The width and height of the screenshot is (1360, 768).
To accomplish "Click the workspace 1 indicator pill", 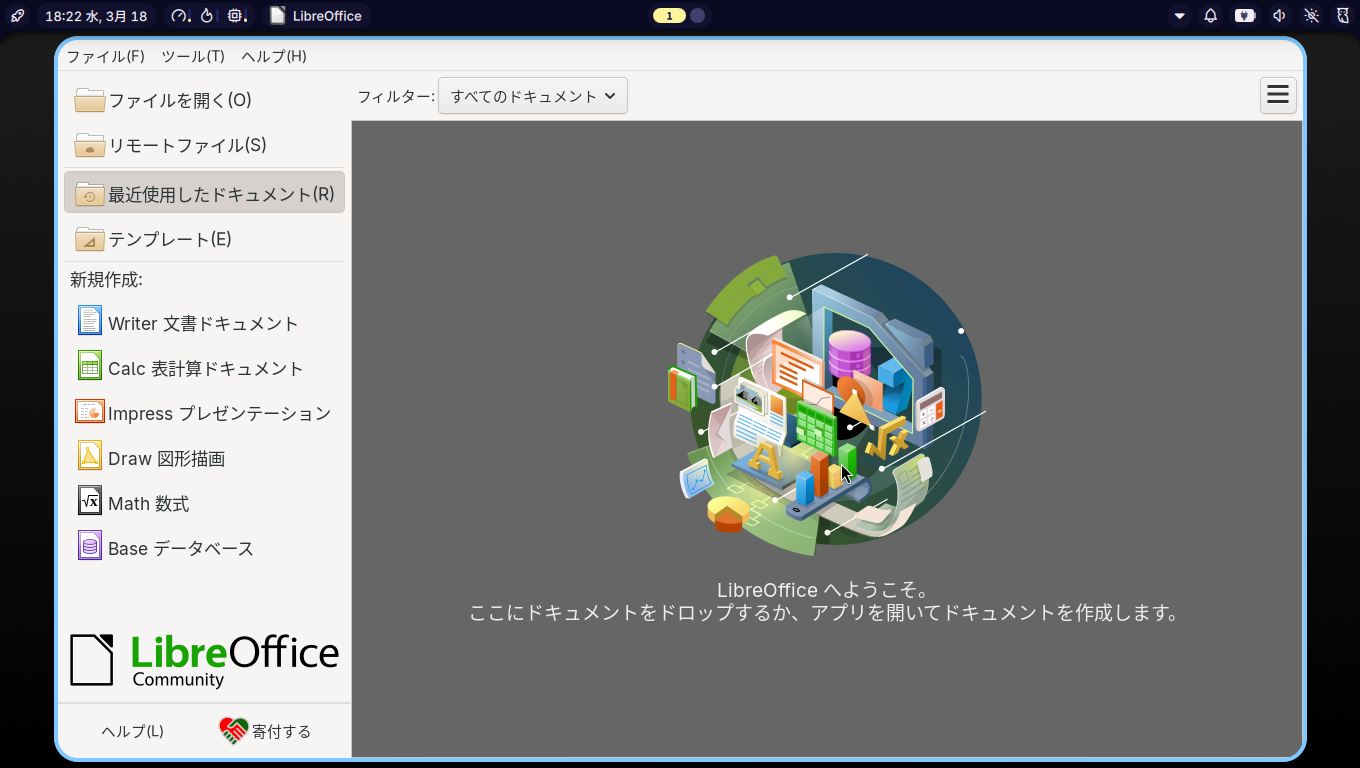I will point(669,16).
